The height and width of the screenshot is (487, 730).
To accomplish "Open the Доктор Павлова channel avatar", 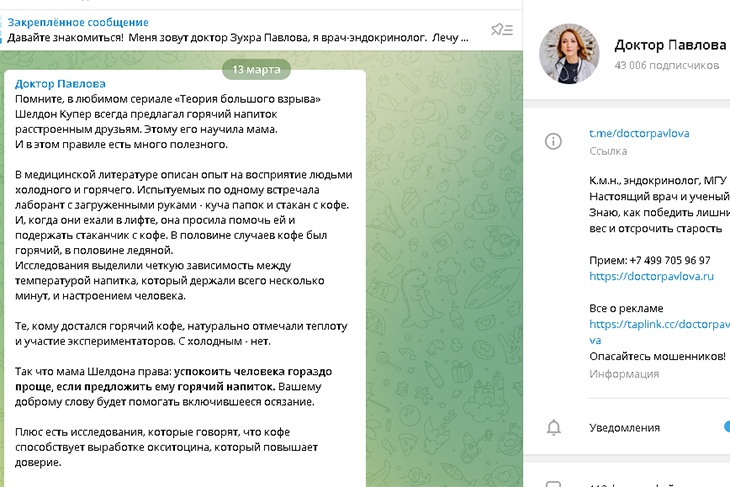I will pos(569,54).
